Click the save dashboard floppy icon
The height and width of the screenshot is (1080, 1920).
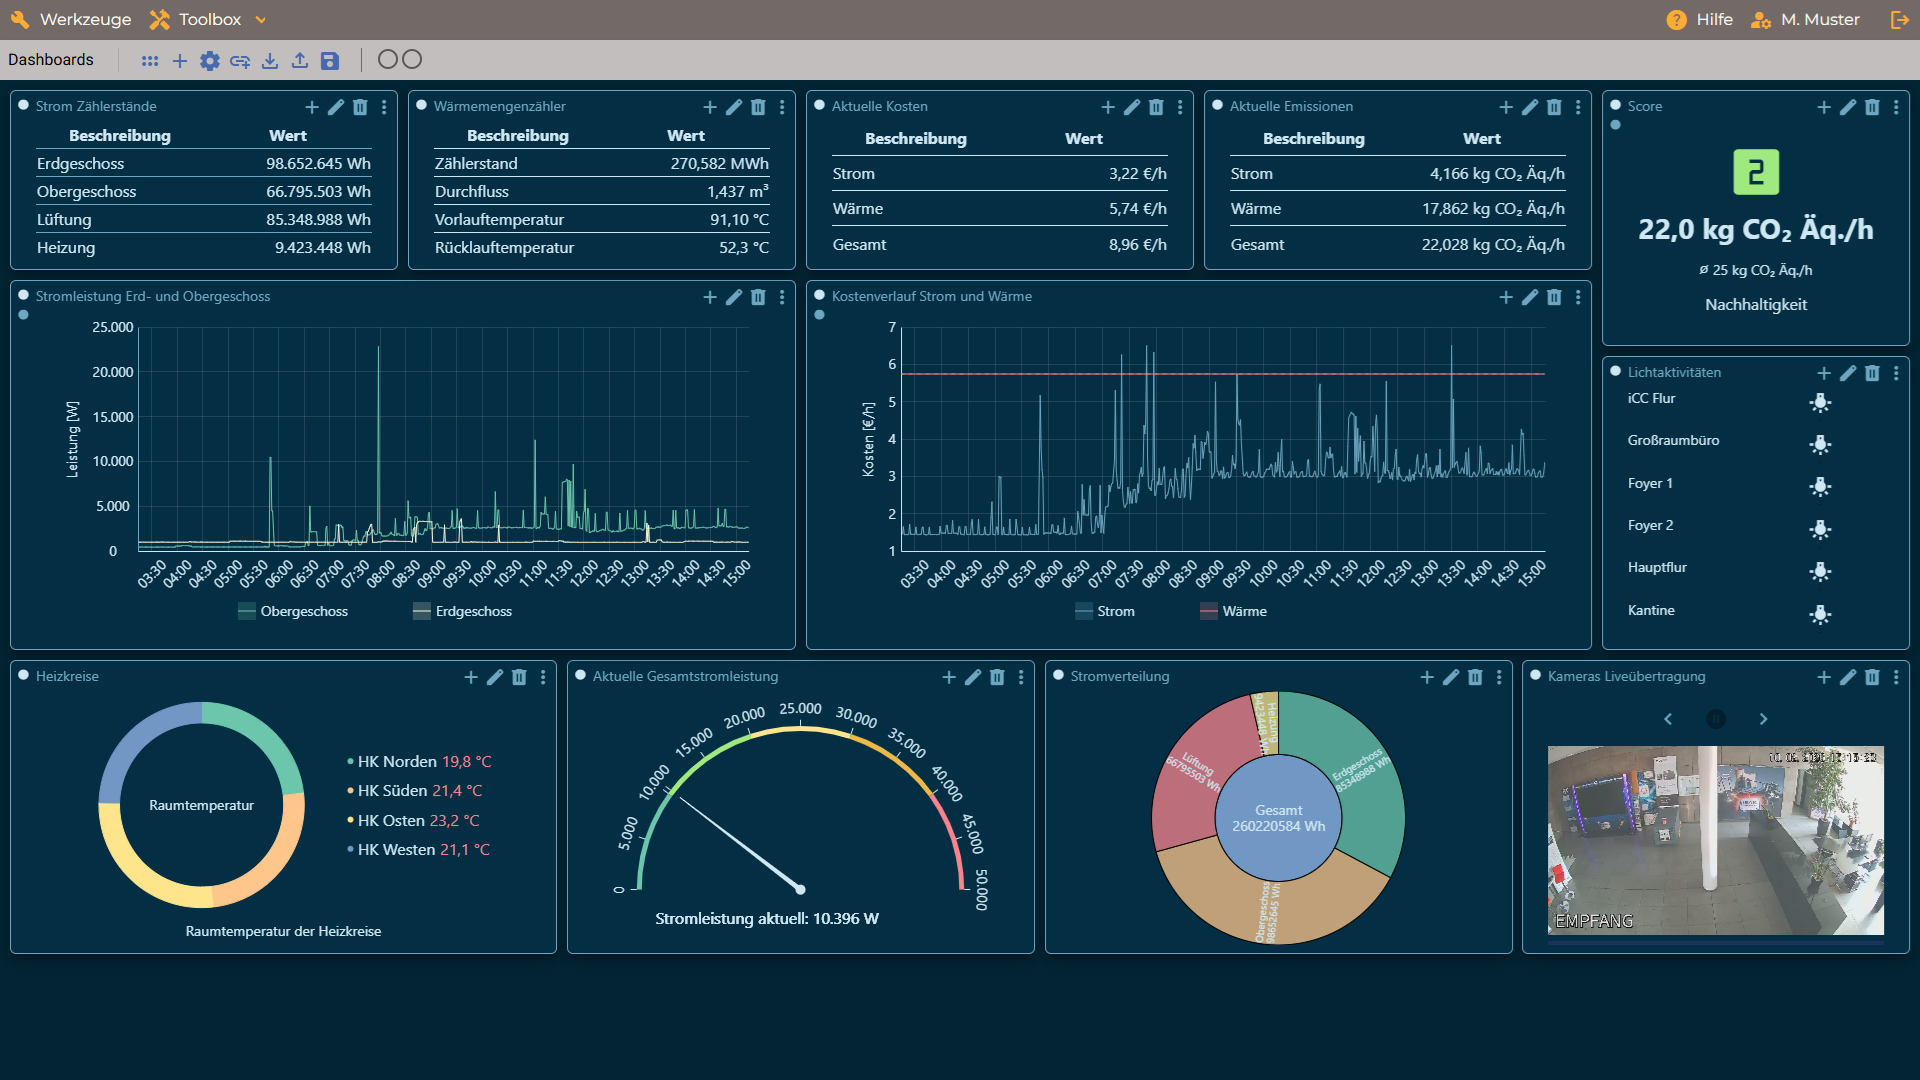click(x=330, y=61)
